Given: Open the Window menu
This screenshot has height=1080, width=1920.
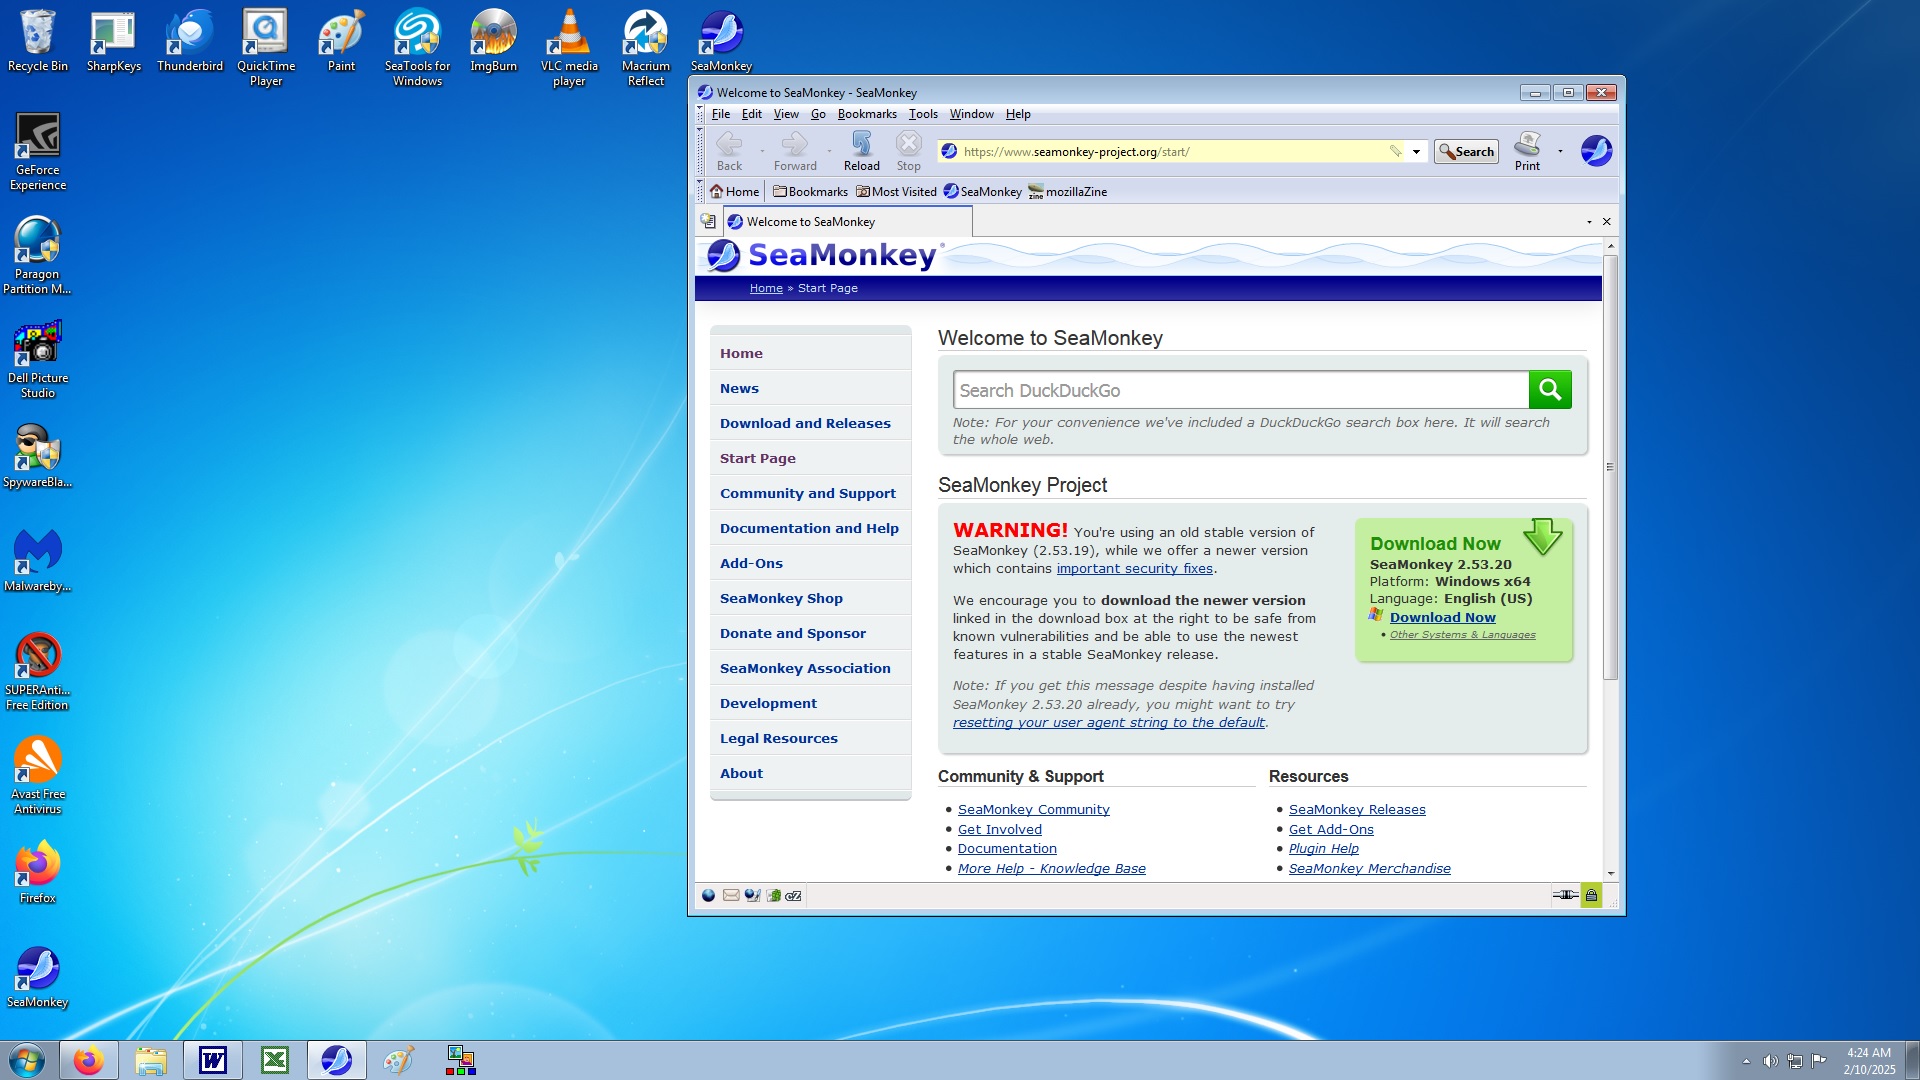Looking at the screenshot, I should click(971, 114).
